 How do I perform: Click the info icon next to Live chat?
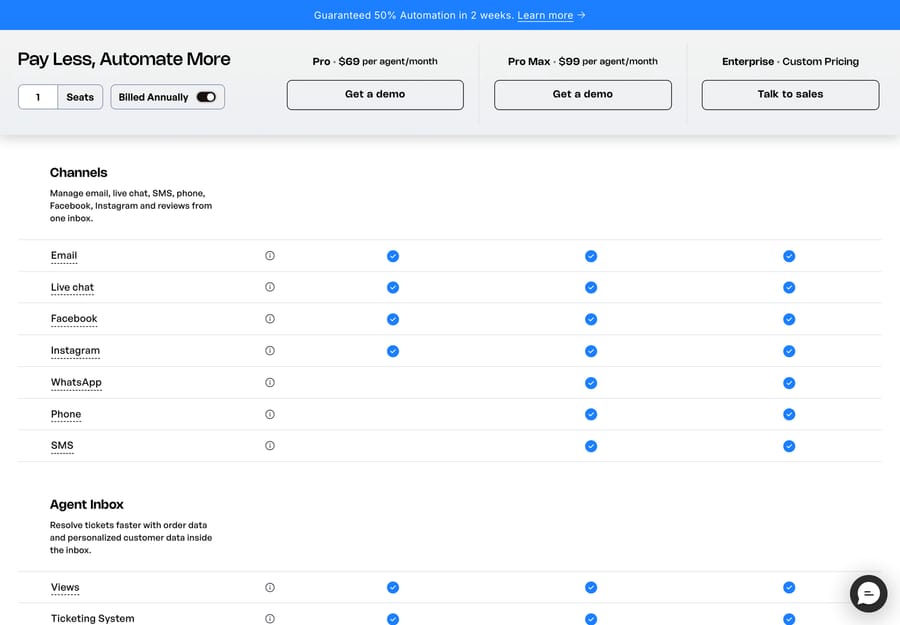pyautogui.click(x=270, y=287)
